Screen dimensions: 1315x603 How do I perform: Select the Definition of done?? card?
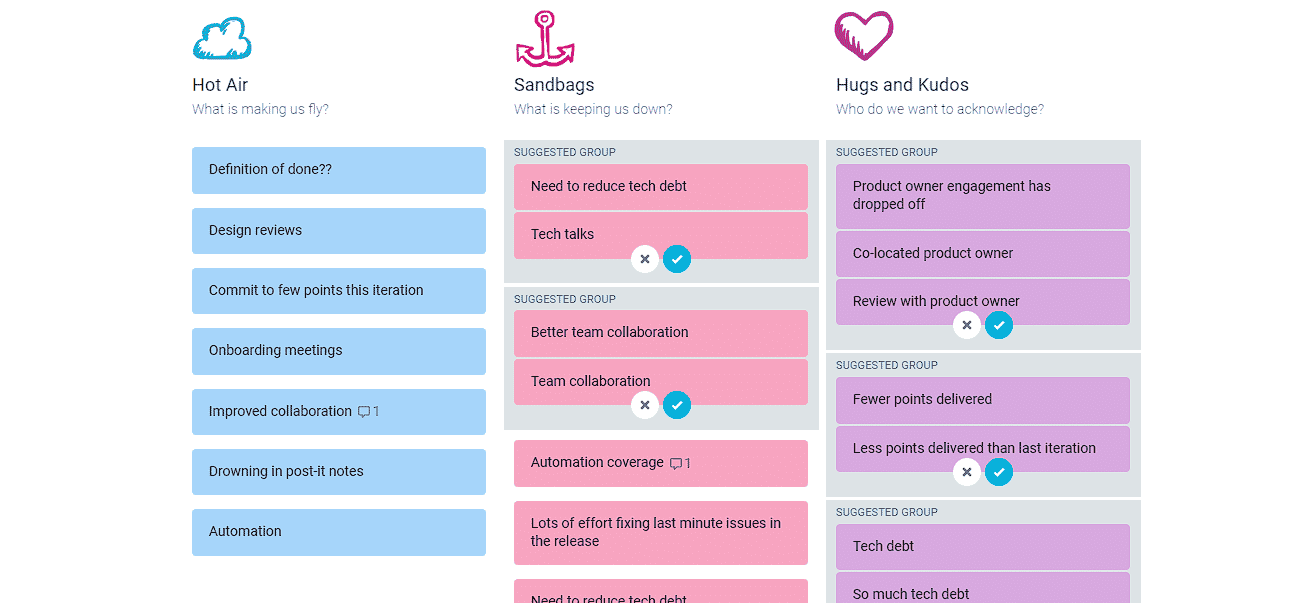(x=339, y=170)
